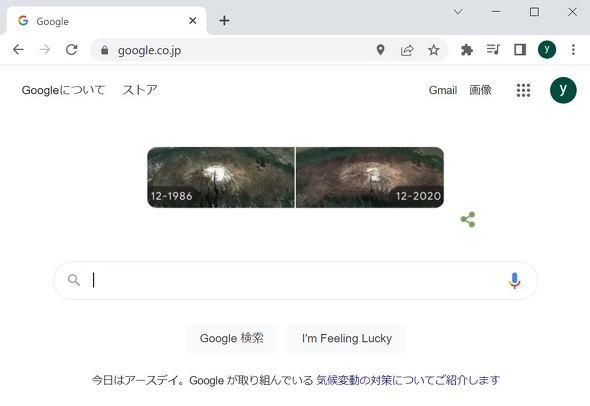Click the Google 検索 button

(x=231, y=338)
